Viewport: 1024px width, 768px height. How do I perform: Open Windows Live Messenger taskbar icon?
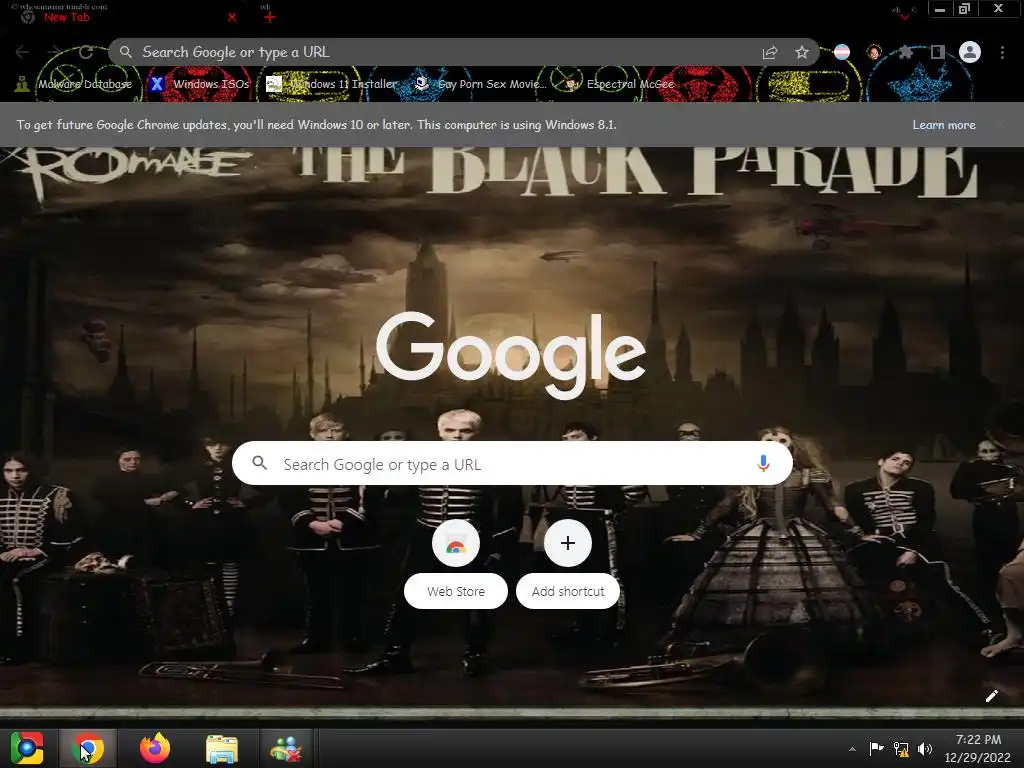(286, 749)
